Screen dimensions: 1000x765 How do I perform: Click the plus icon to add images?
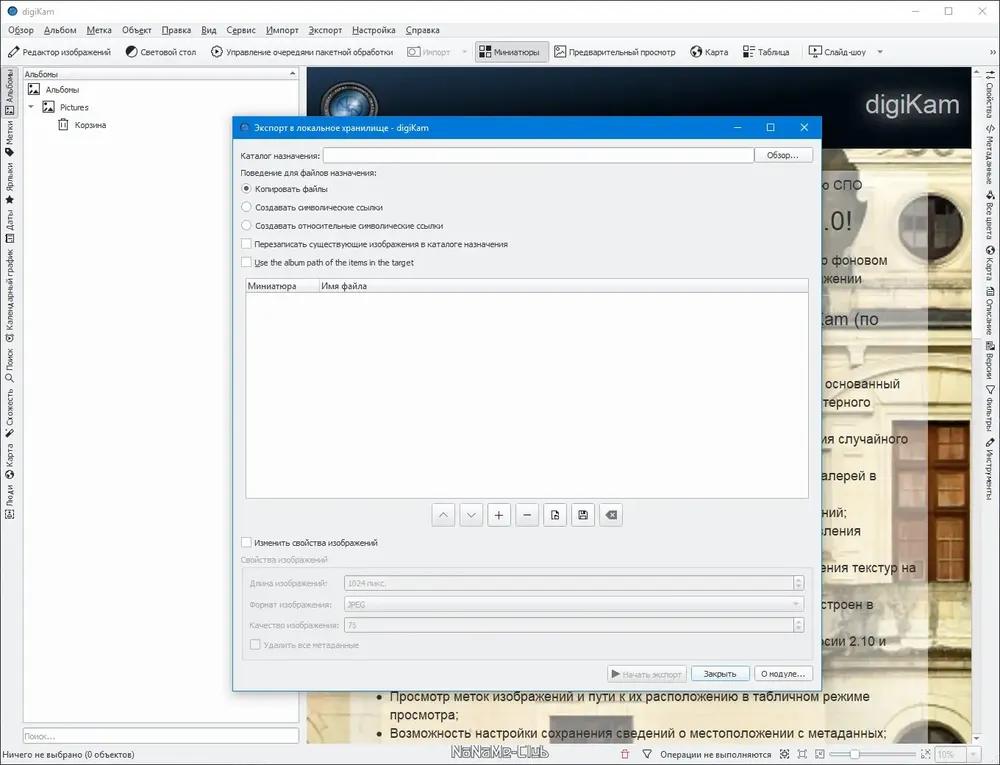[x=499, y=515]
